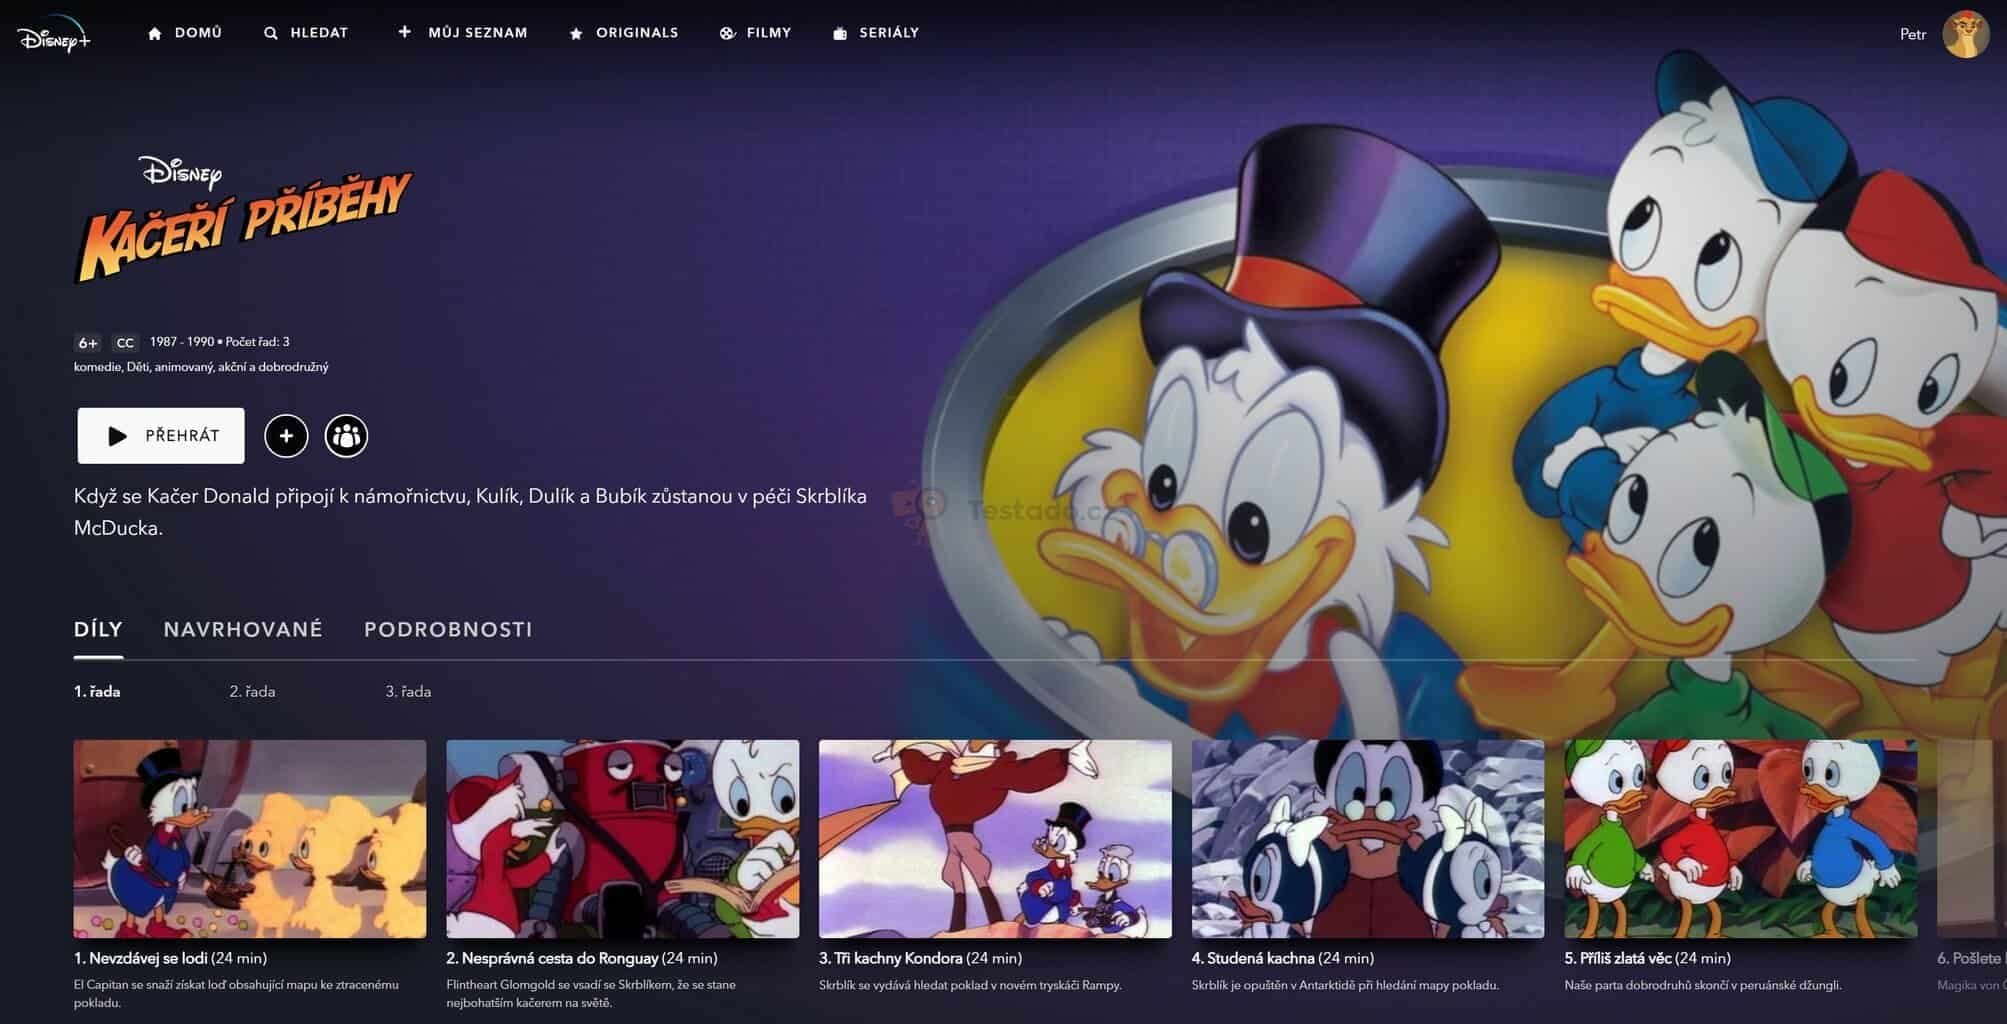This screenshot has width=2007, height=1024.
Task: Open episode 3 Tři kachny Kondora thumbnail
Action: (x=995, y=839)
